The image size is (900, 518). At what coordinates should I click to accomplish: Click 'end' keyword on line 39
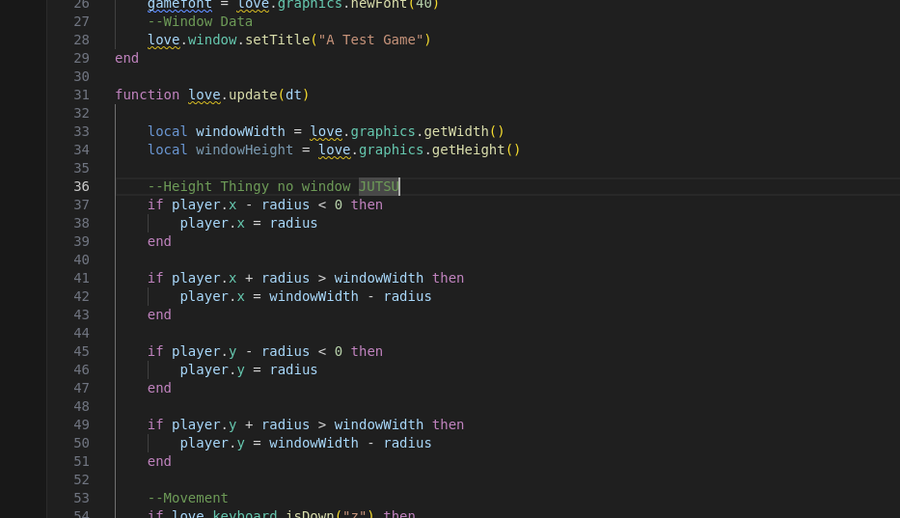click(159, 242)
